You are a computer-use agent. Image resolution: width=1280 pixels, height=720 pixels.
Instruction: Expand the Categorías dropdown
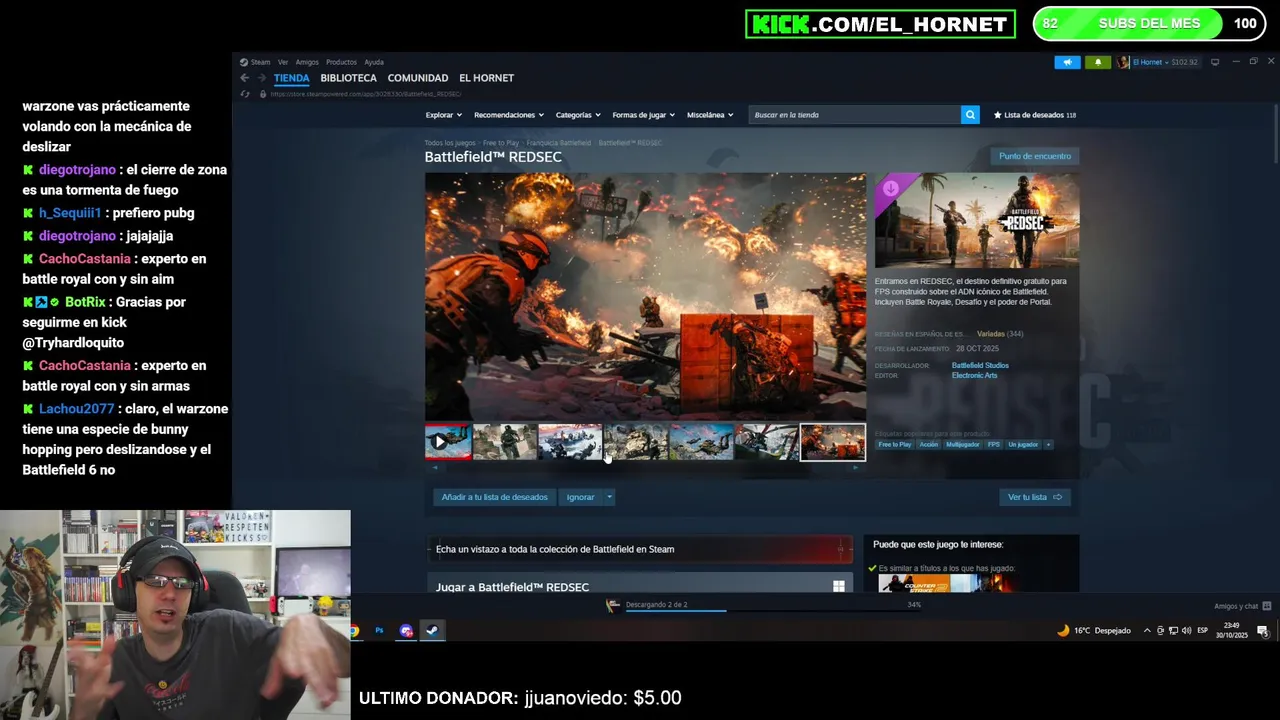click(578, 115)
